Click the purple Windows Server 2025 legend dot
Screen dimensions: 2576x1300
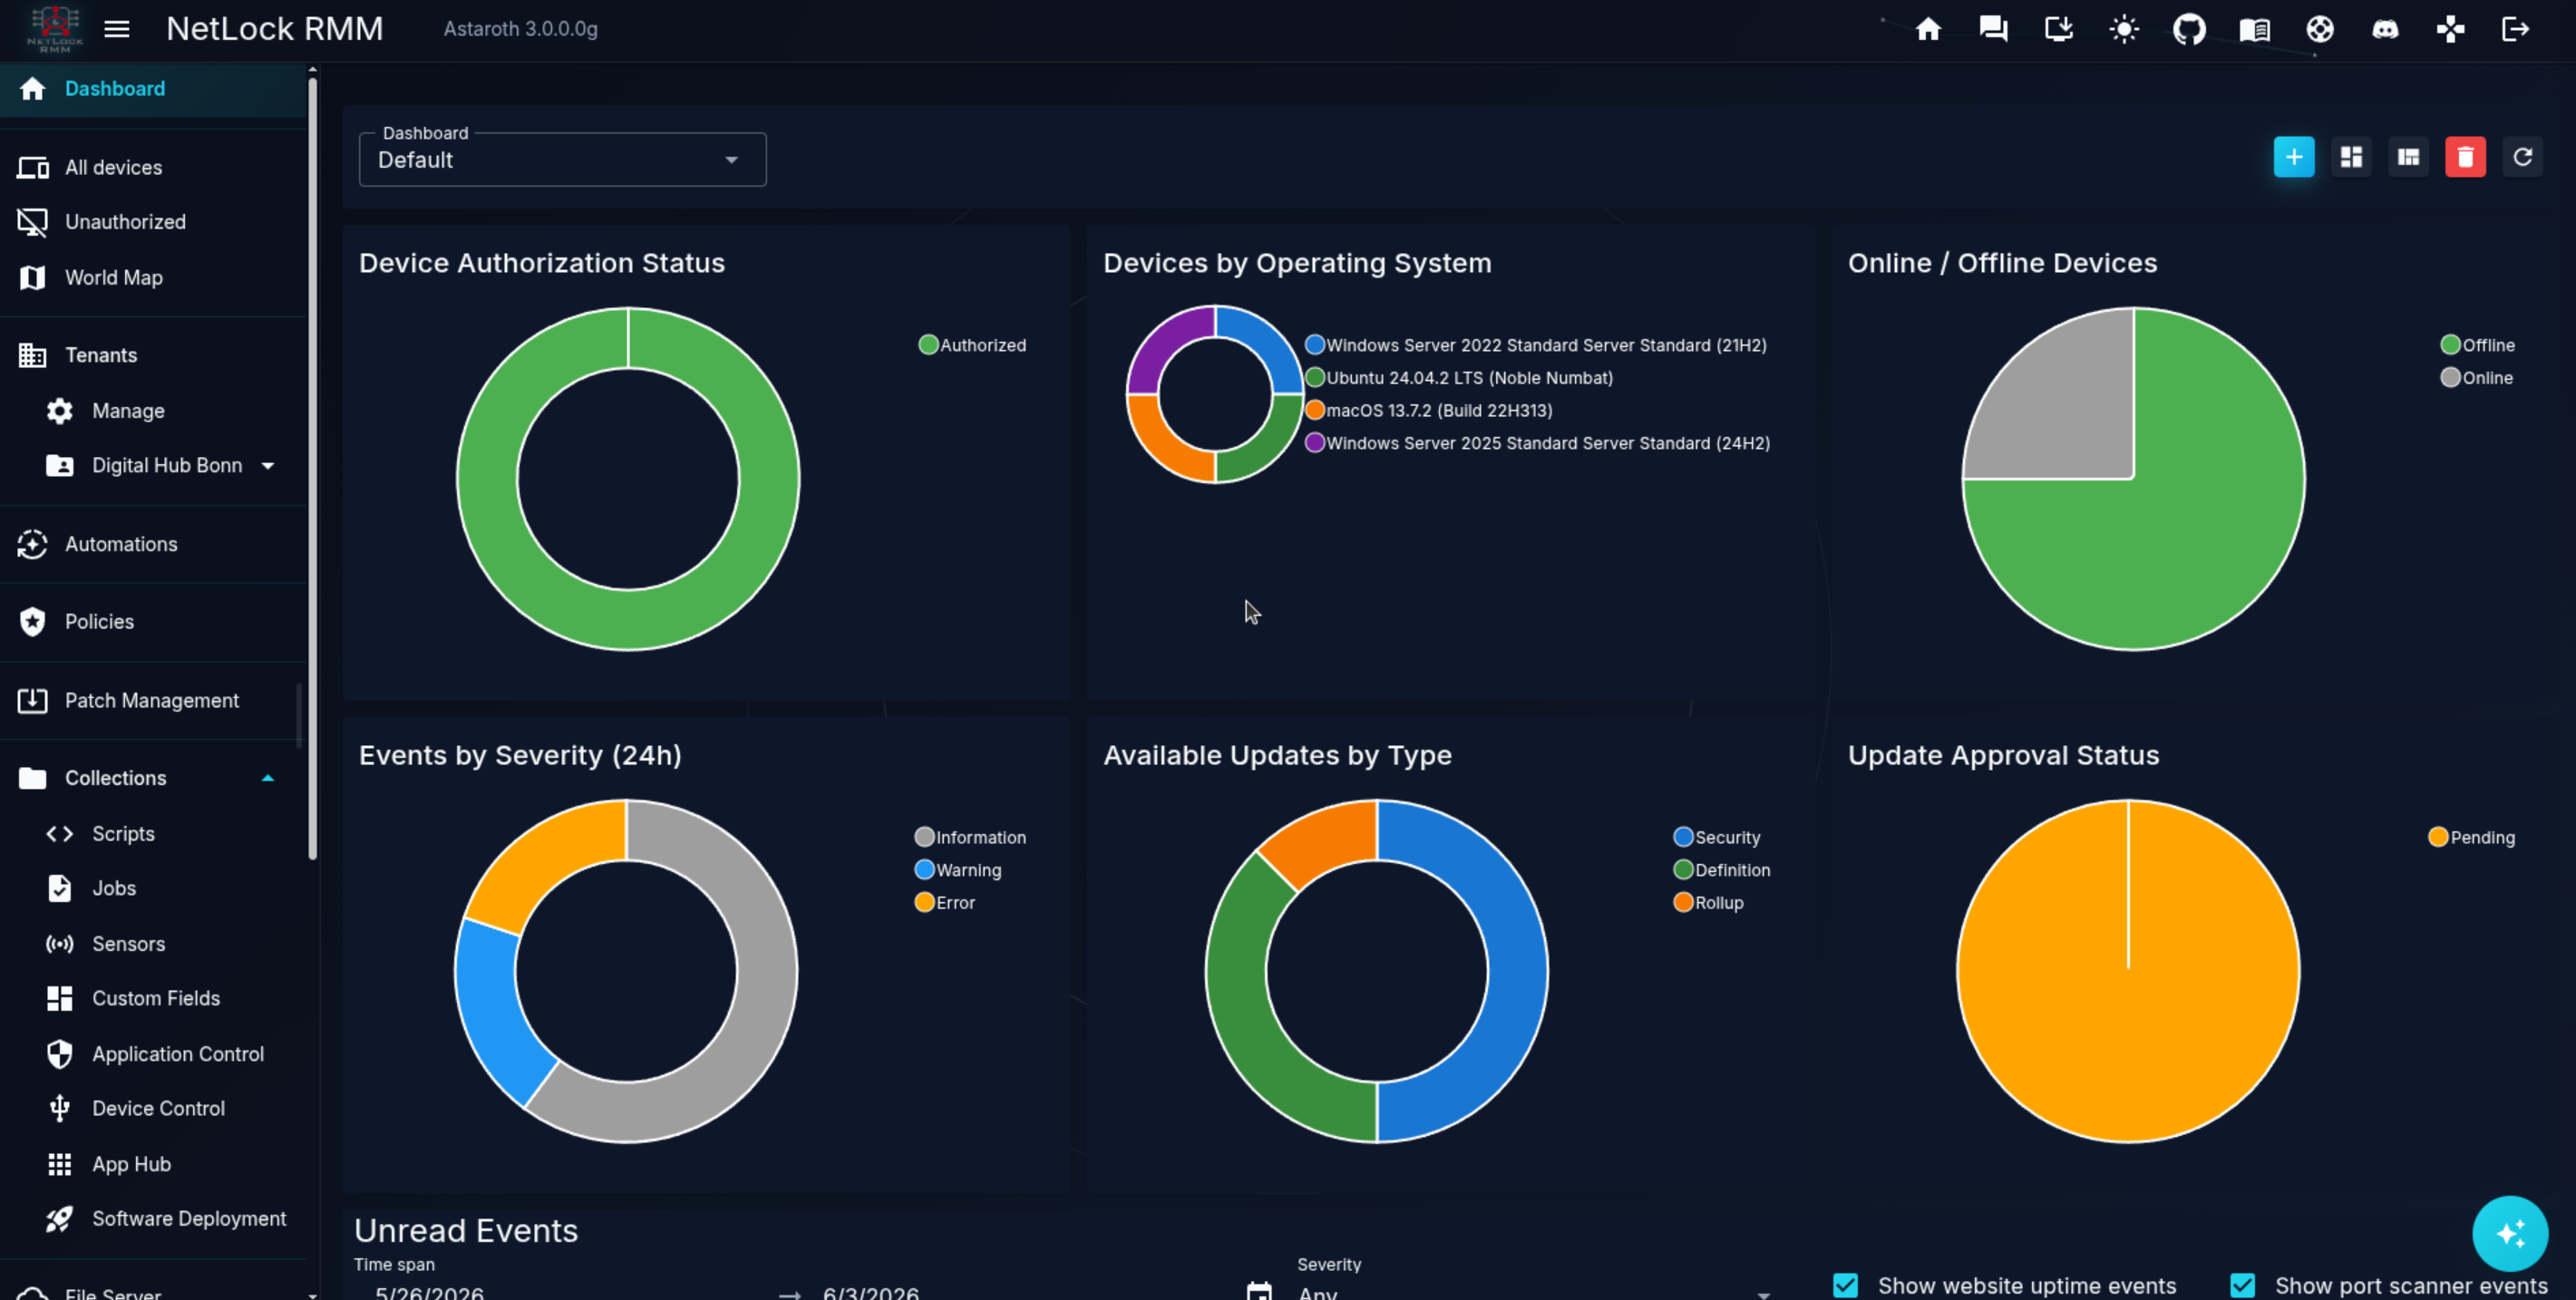click(x=1315, y=443)
